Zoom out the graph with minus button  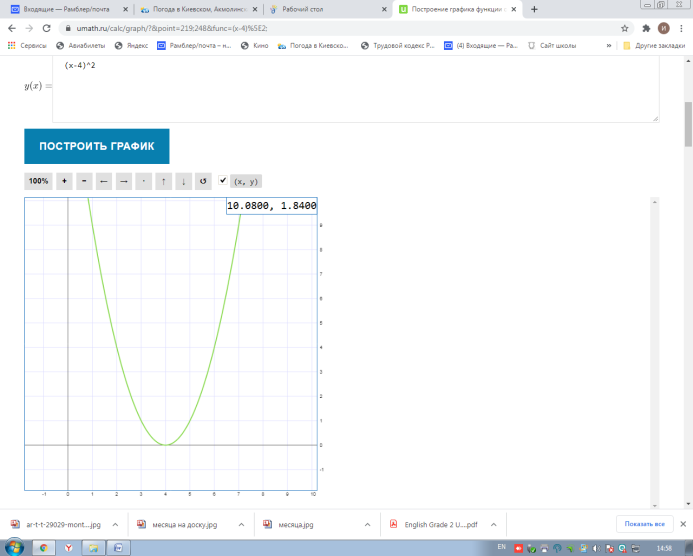[x=84, y=181]
